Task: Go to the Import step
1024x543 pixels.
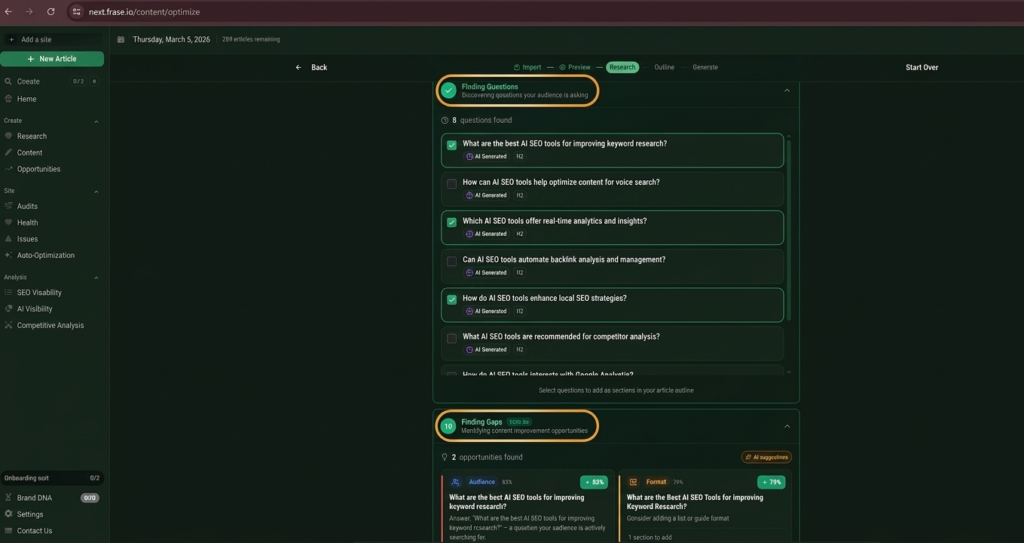Action: tap(528, 67)
